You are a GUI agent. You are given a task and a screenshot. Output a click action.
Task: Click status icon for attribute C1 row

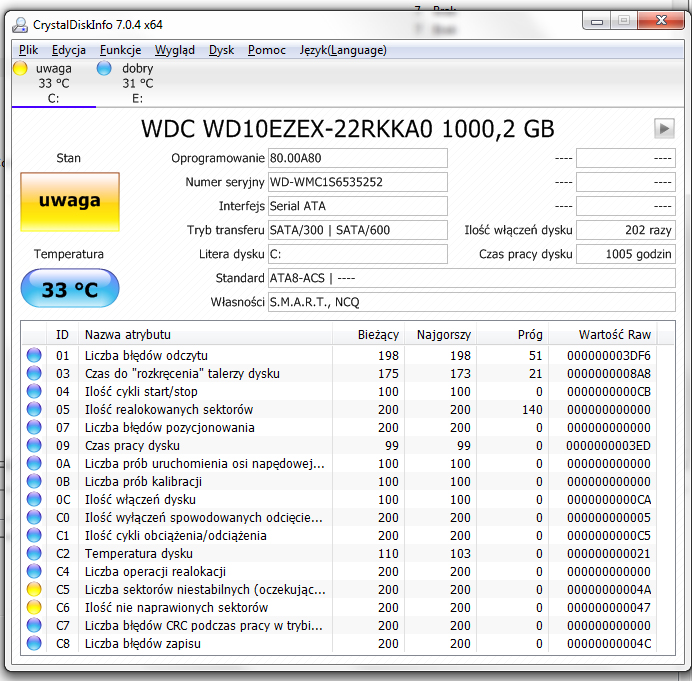coord(34,535)
